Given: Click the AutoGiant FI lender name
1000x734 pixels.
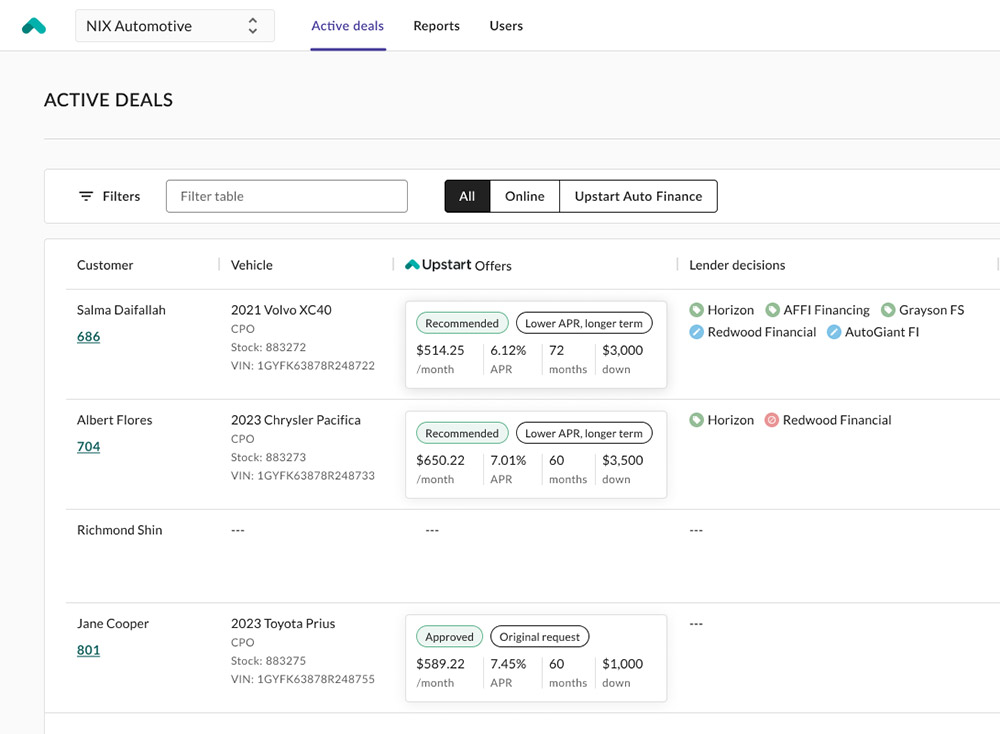Looking at the screenshot, I should (882, 332).
